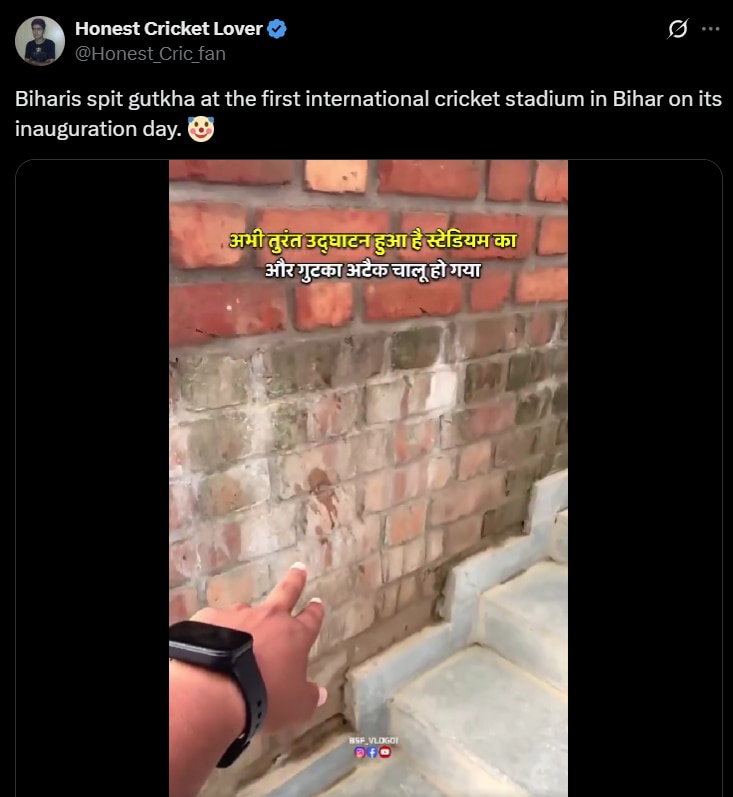Screen dimensions: 733x797
Task: Click the clown face emoji
Action: (x=201, y=129)
